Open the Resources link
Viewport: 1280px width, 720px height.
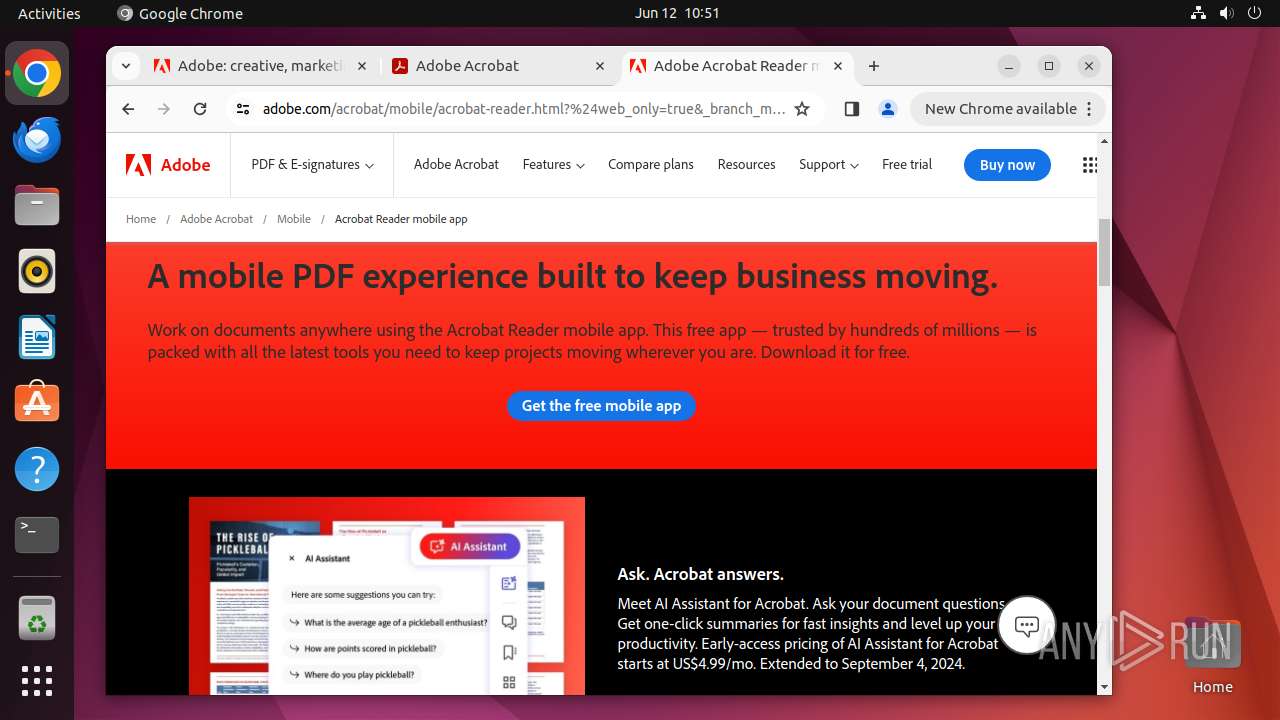pos(746,165)
